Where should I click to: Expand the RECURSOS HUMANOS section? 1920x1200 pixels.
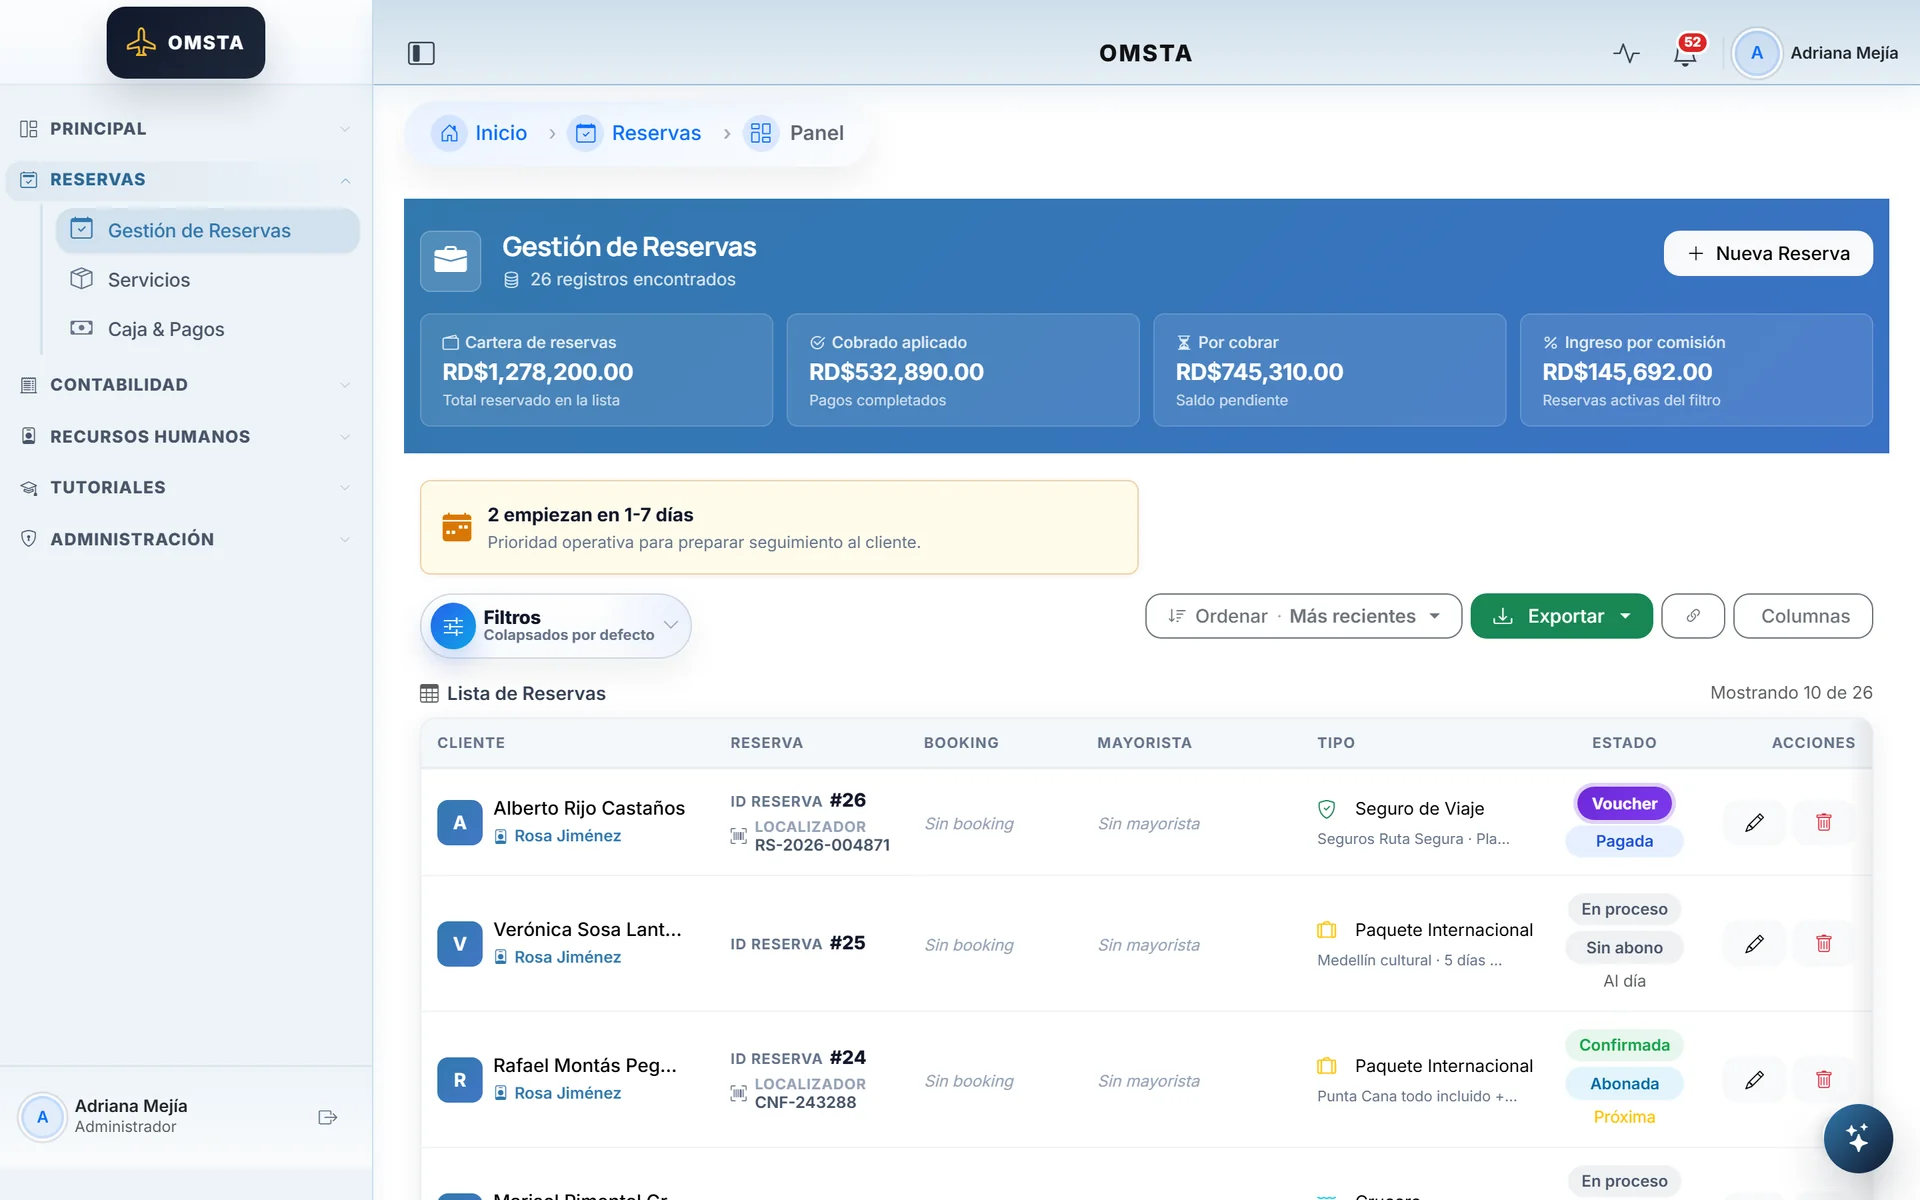(x=186, y=437)
